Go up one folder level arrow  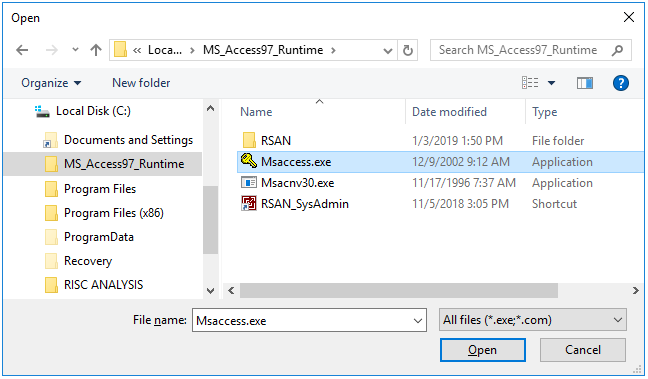96,50
